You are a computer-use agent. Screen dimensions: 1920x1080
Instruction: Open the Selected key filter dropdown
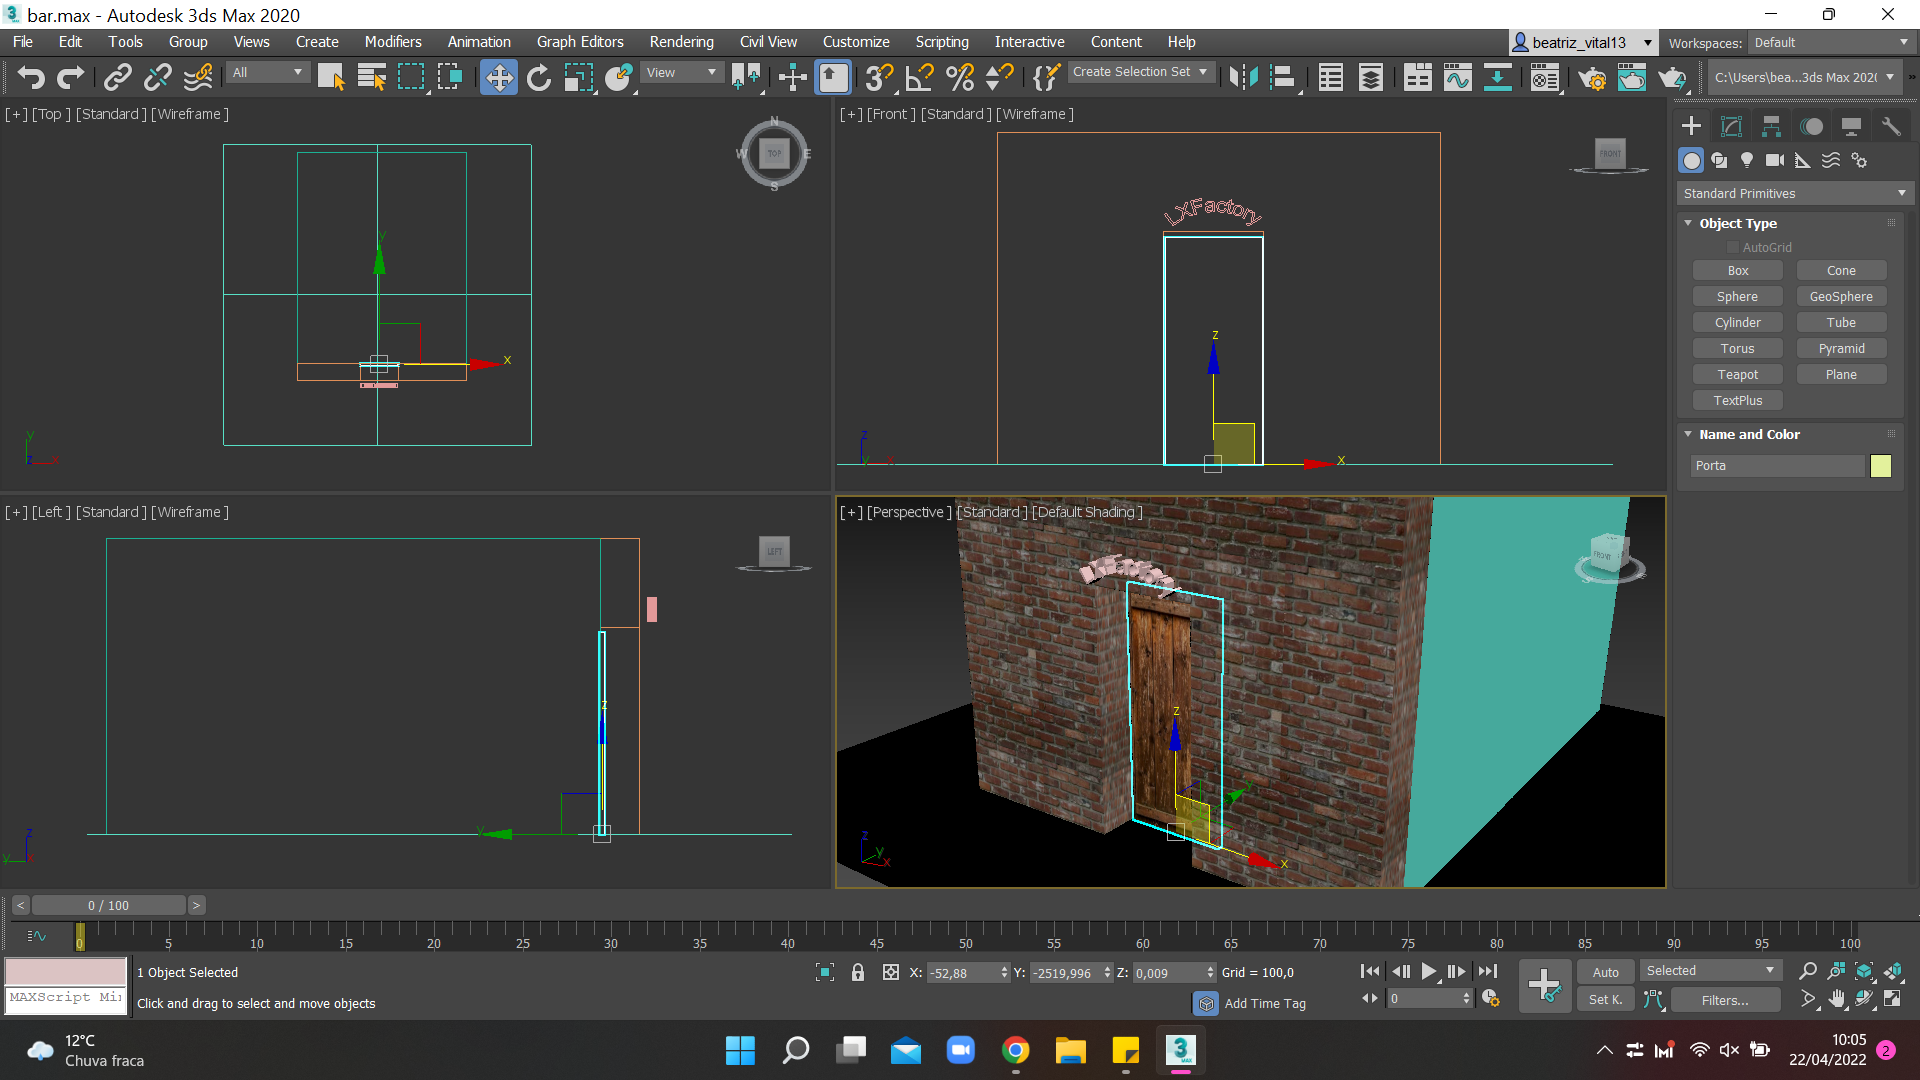pyautogui.click(x=1710, y=971)
